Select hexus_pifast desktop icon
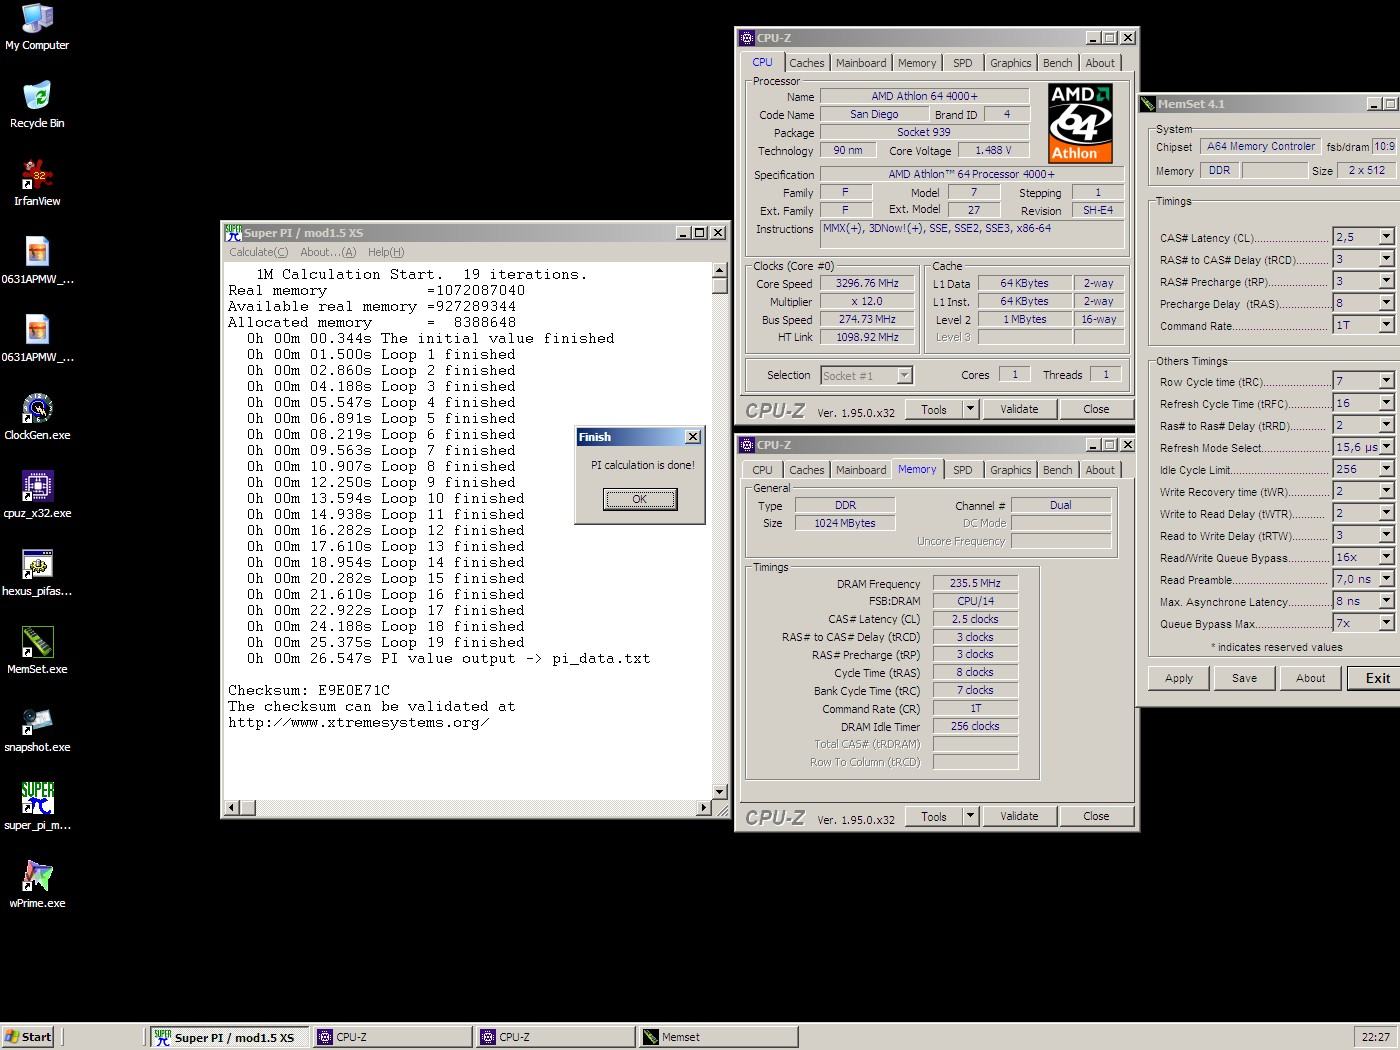The width and height of the screenshot is (1400, 1050). 37,573
